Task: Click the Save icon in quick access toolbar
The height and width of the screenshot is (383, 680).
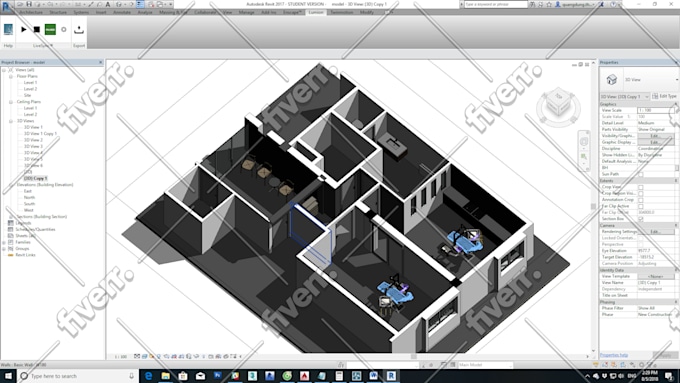Action: (29, 4)
